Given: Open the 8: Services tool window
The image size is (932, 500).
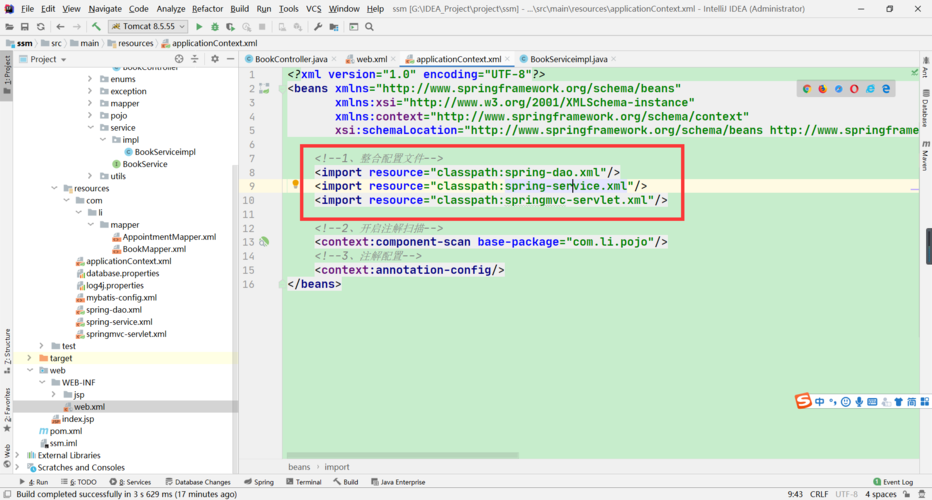Looking at the screenshot, I should 130,482.
